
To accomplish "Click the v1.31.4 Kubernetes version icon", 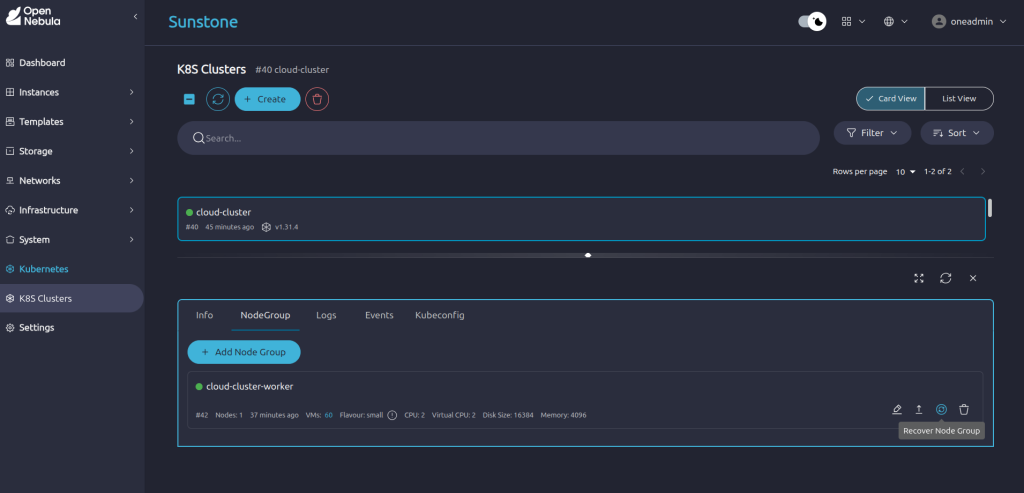I will click(266, 227).
